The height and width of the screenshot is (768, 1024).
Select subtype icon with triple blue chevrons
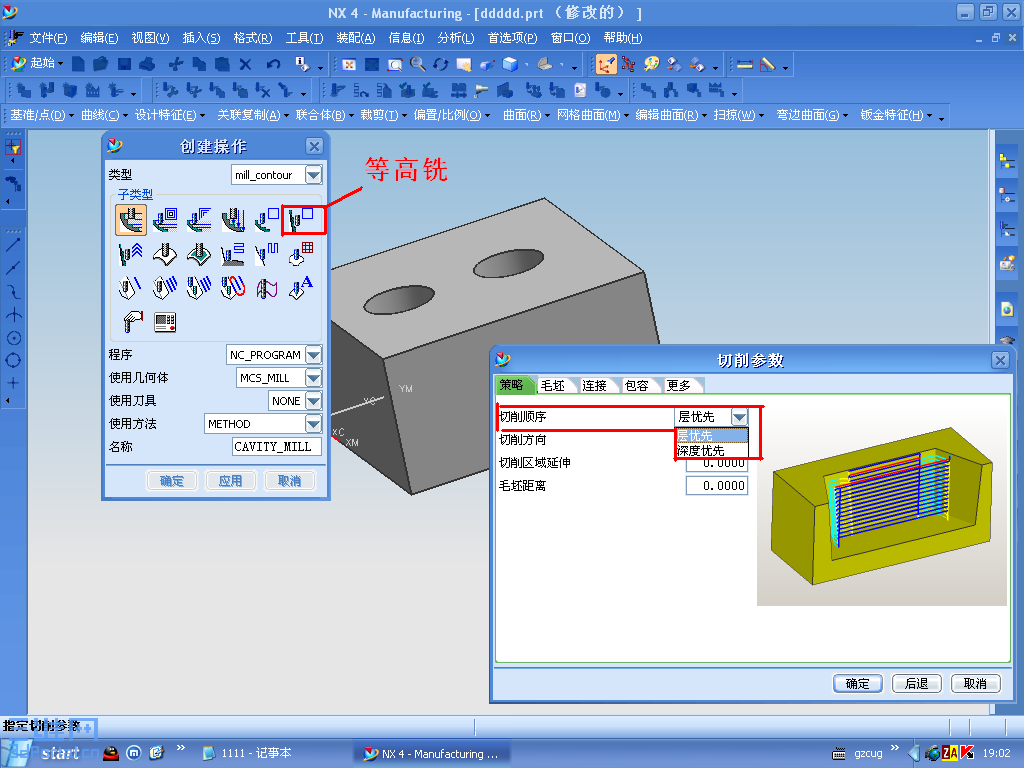[131, 253]
